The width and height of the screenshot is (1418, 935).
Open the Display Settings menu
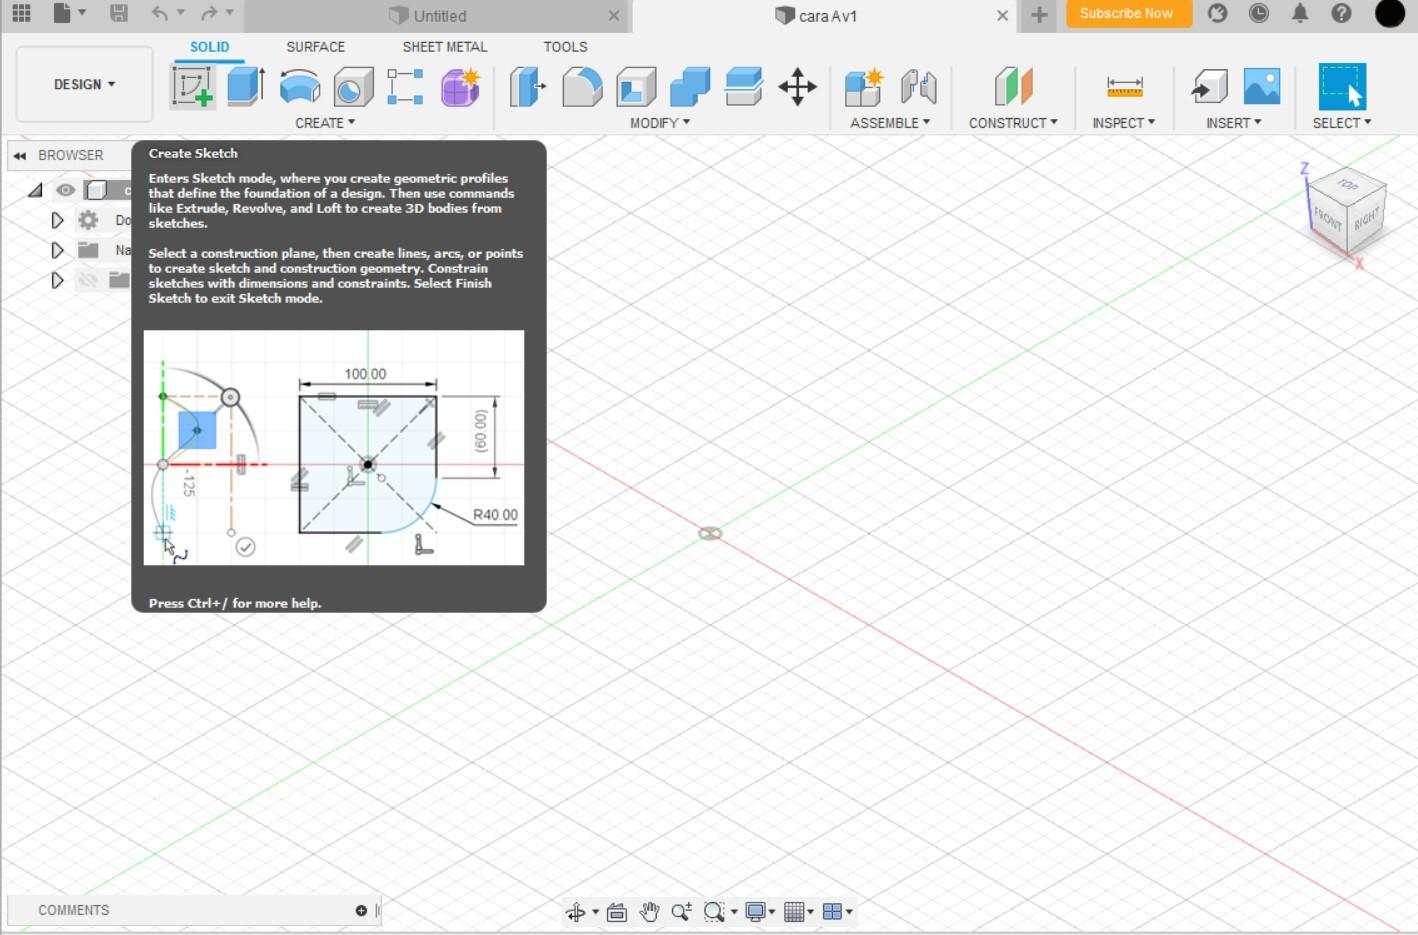coord(760,912)
